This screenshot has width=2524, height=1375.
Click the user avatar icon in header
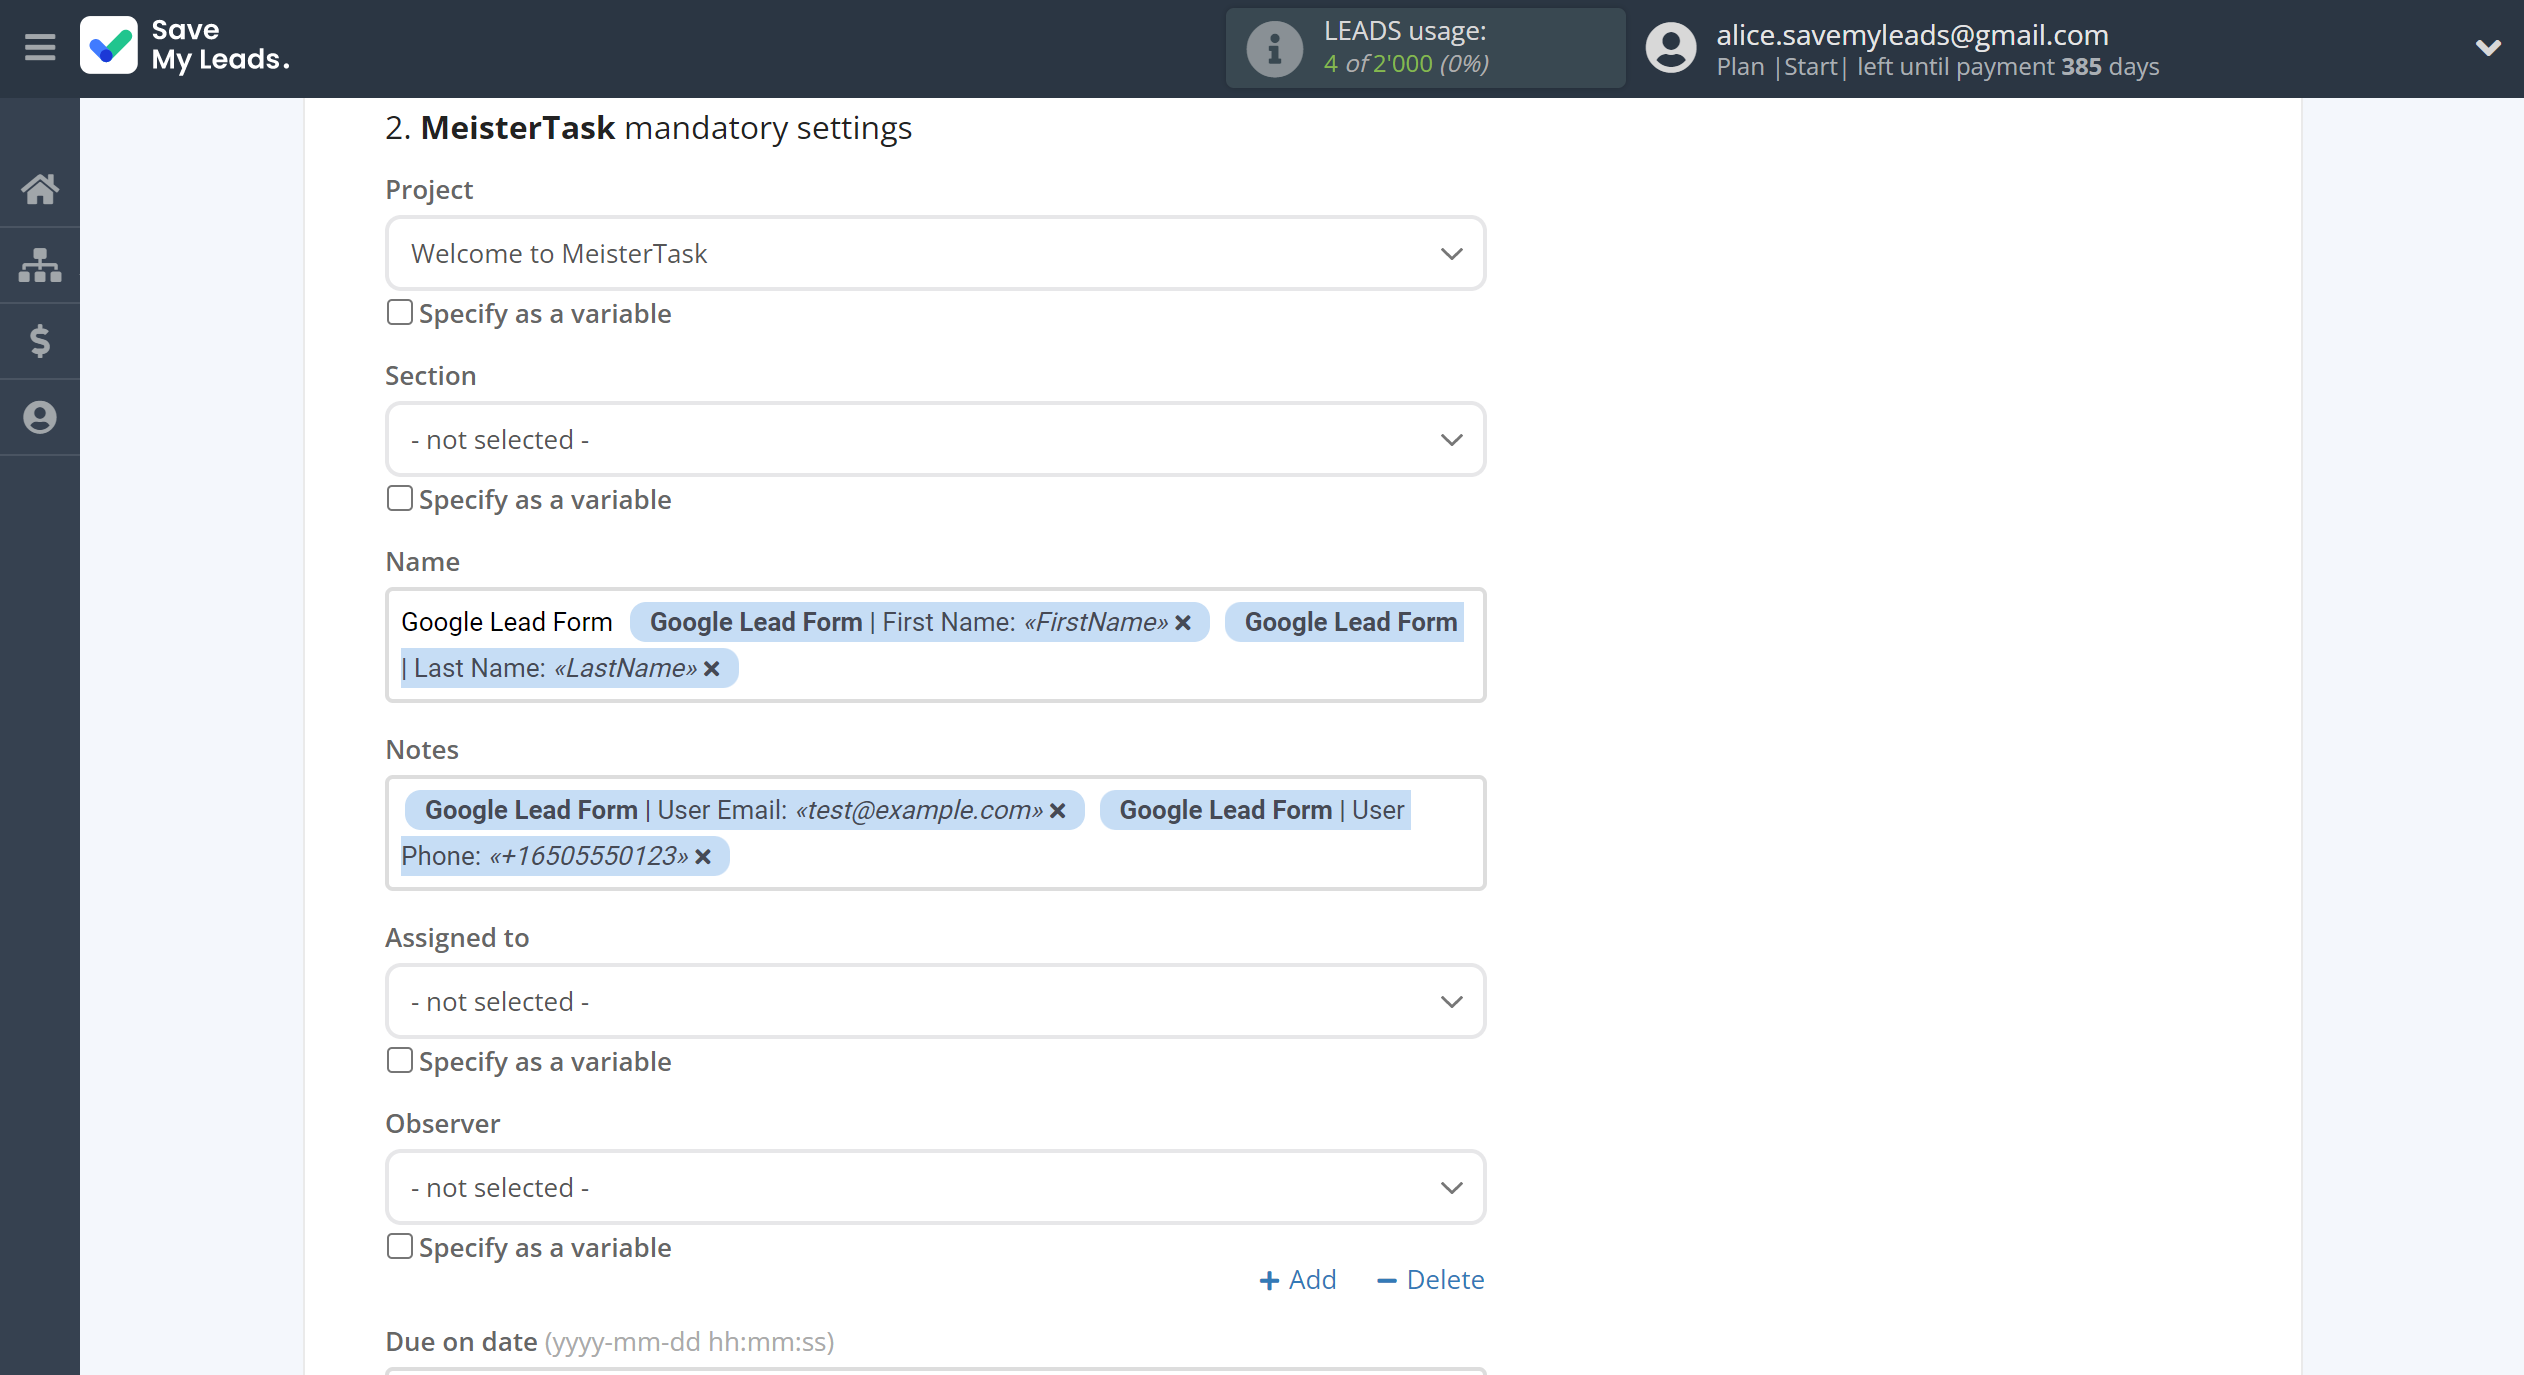click(x=1671, y=48)
